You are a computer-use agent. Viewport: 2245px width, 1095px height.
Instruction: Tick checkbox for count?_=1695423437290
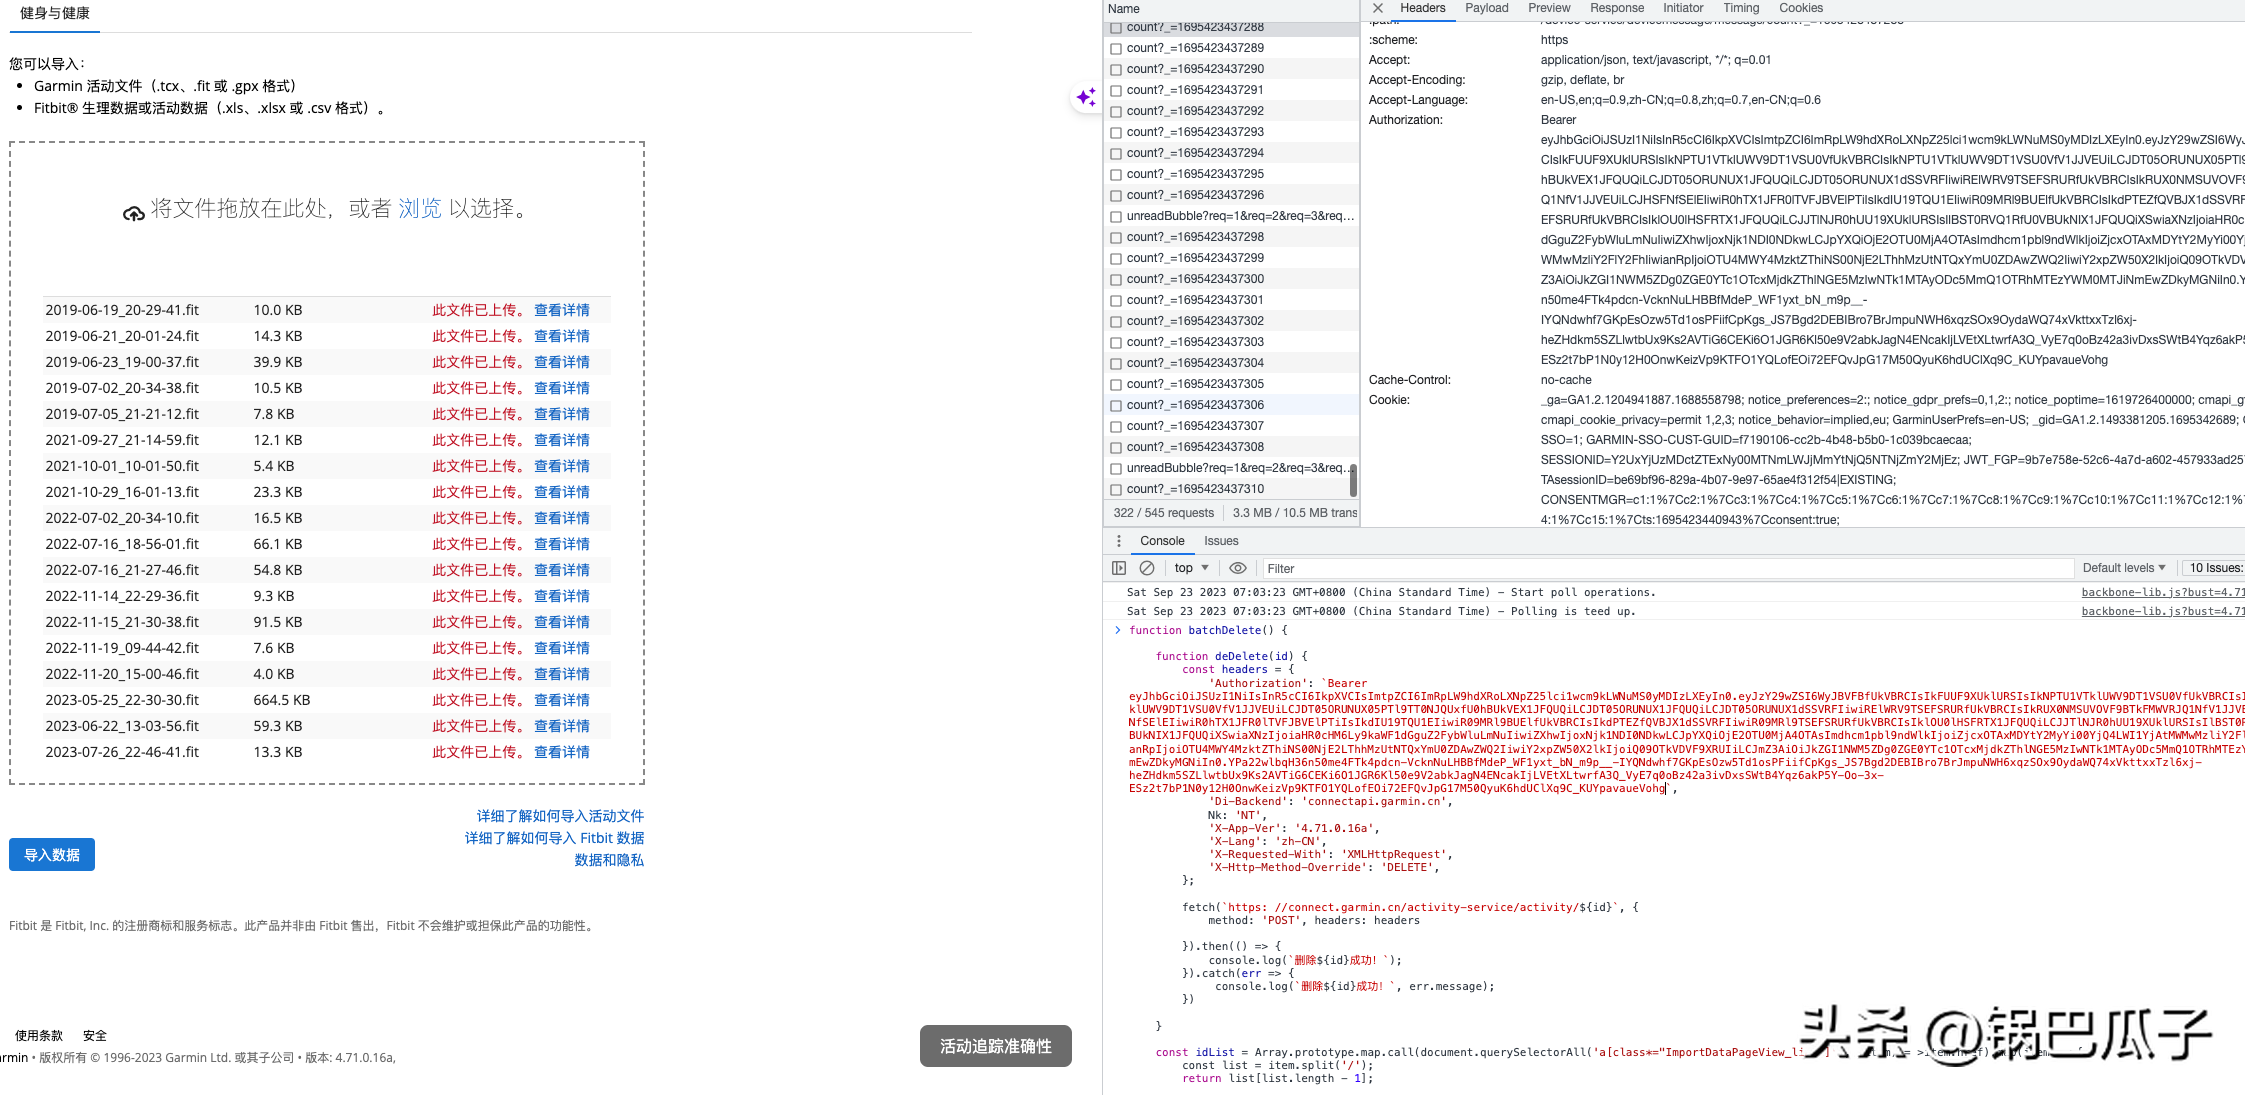pos(1116,69)
